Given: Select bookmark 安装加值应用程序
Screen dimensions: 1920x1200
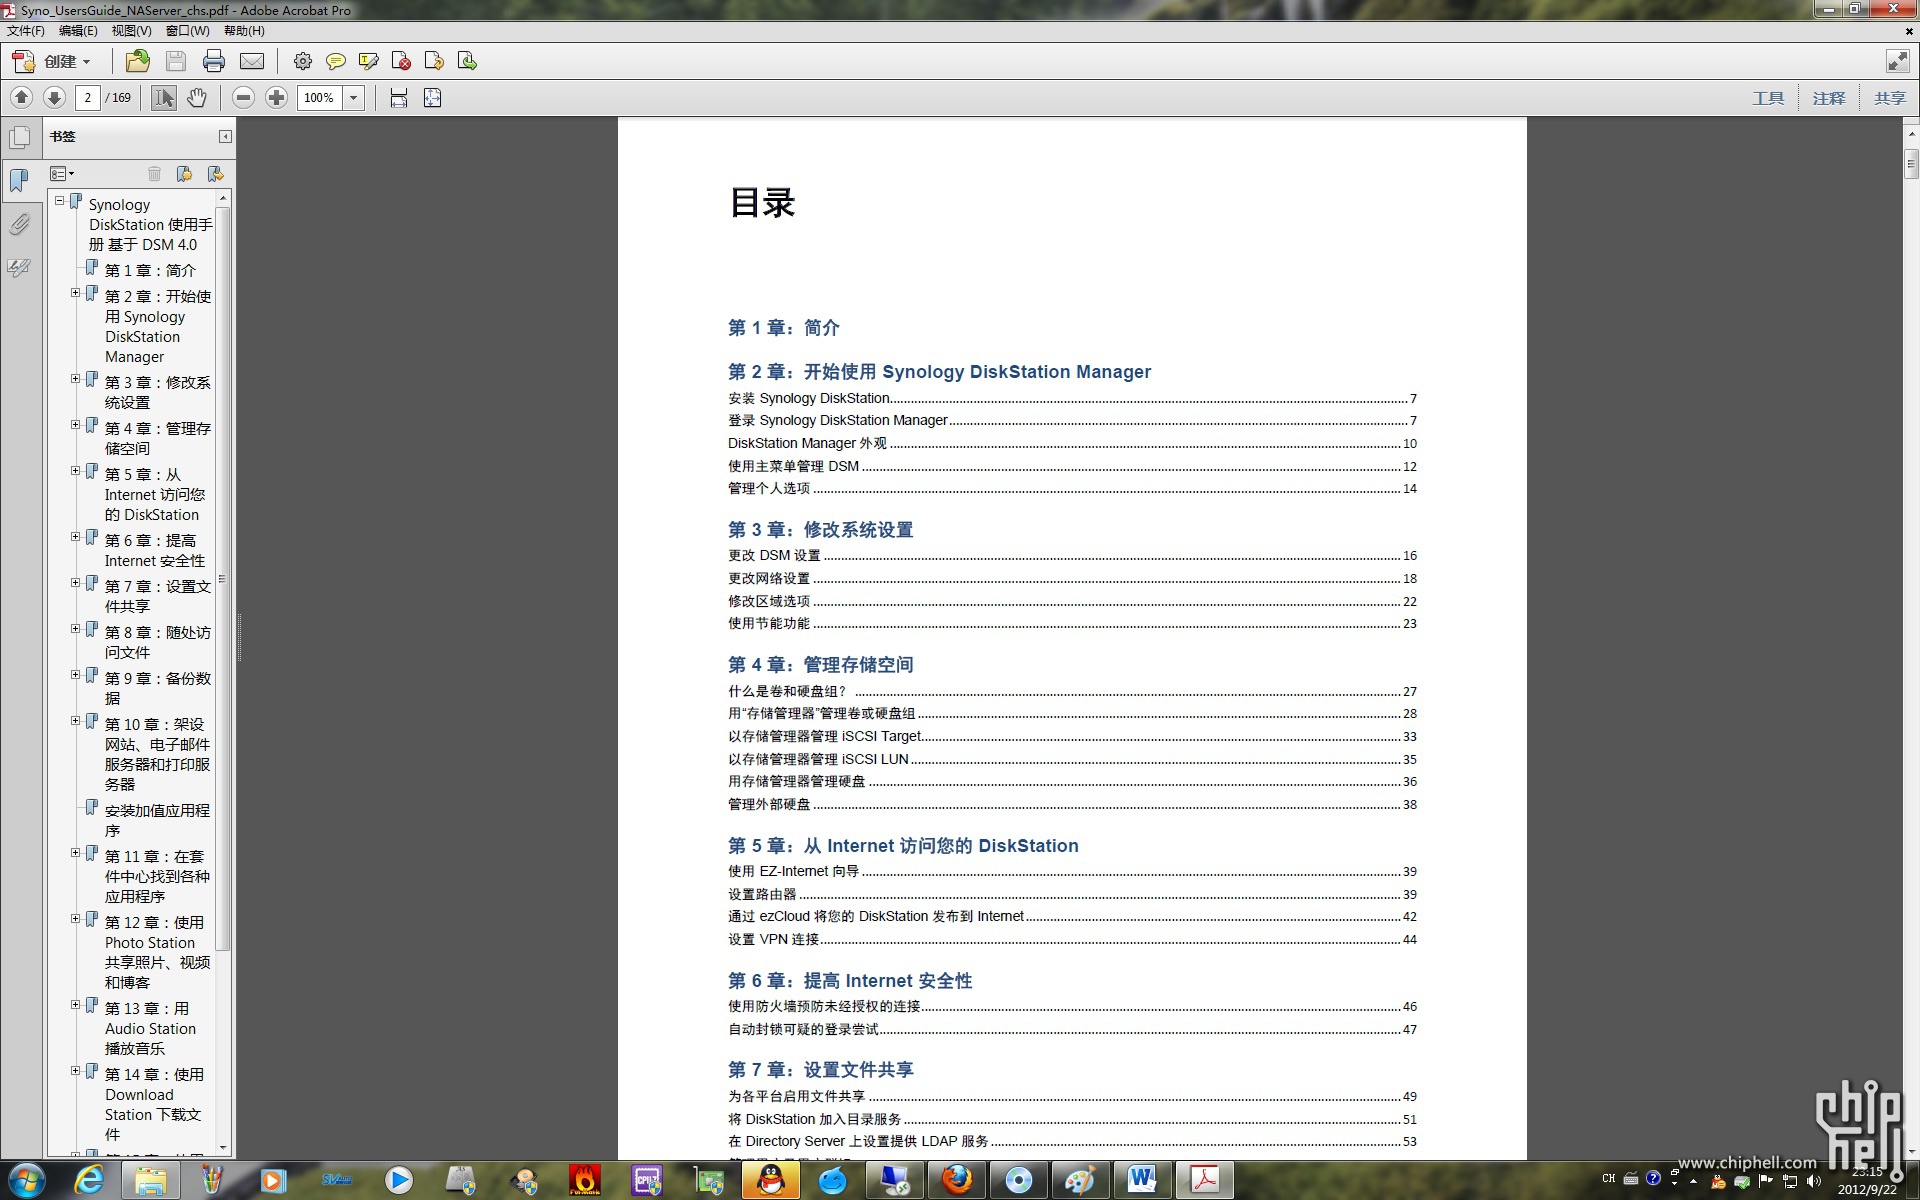Looking at the screenshot, I should 157,820.
